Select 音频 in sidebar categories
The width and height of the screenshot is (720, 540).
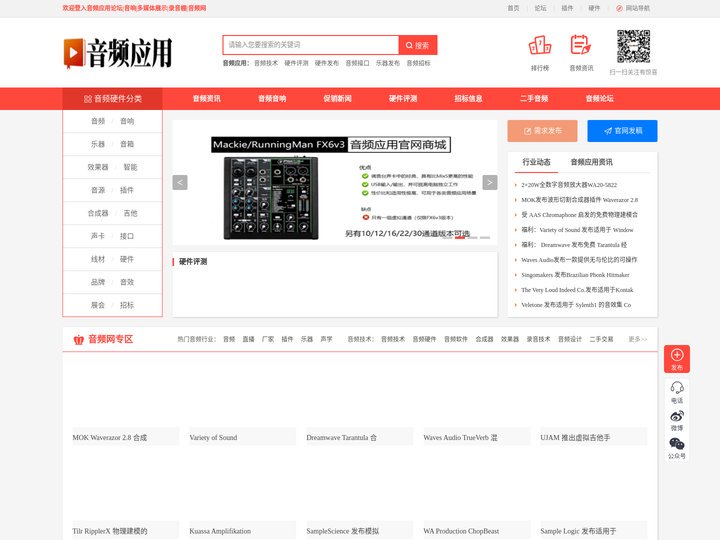(98, 121)
